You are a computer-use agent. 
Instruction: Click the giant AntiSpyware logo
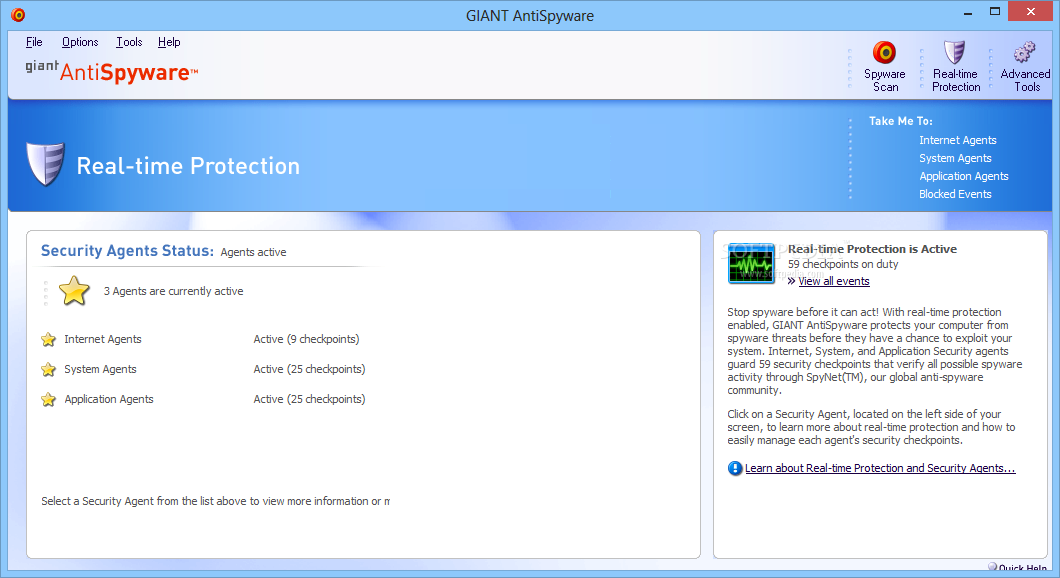112,72
